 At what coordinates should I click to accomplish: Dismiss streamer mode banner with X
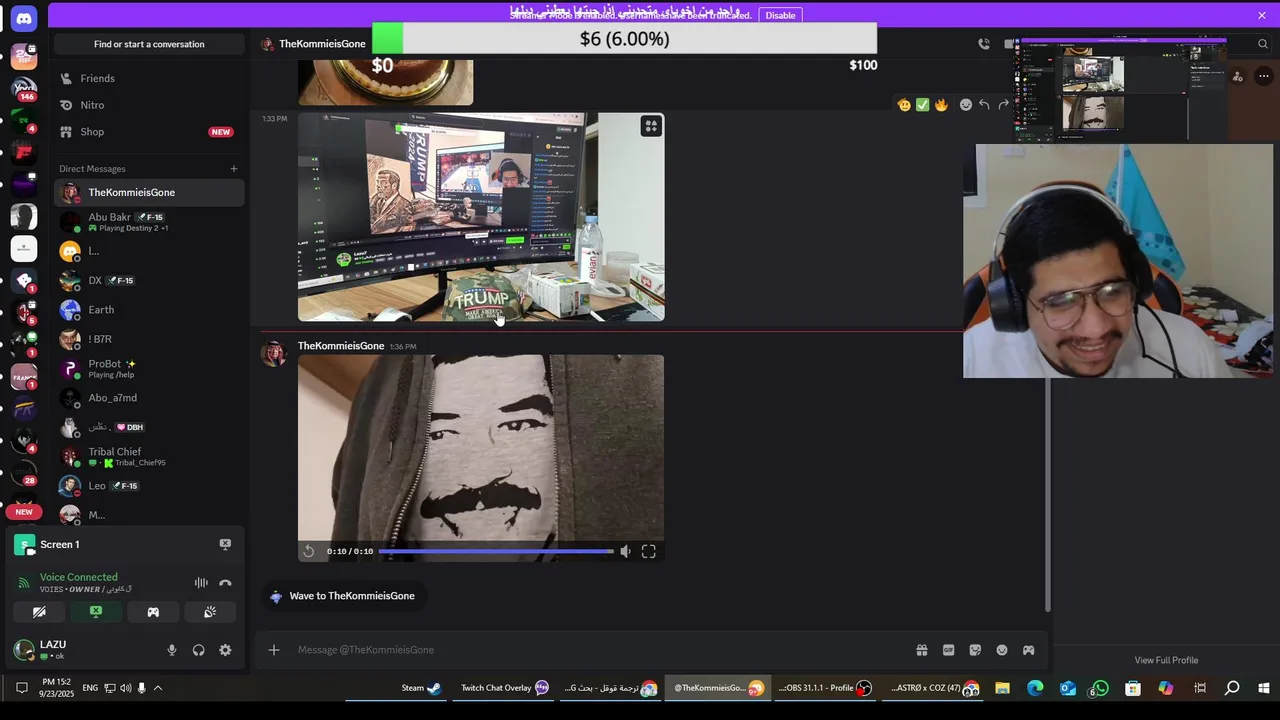tap(1262, 15)
